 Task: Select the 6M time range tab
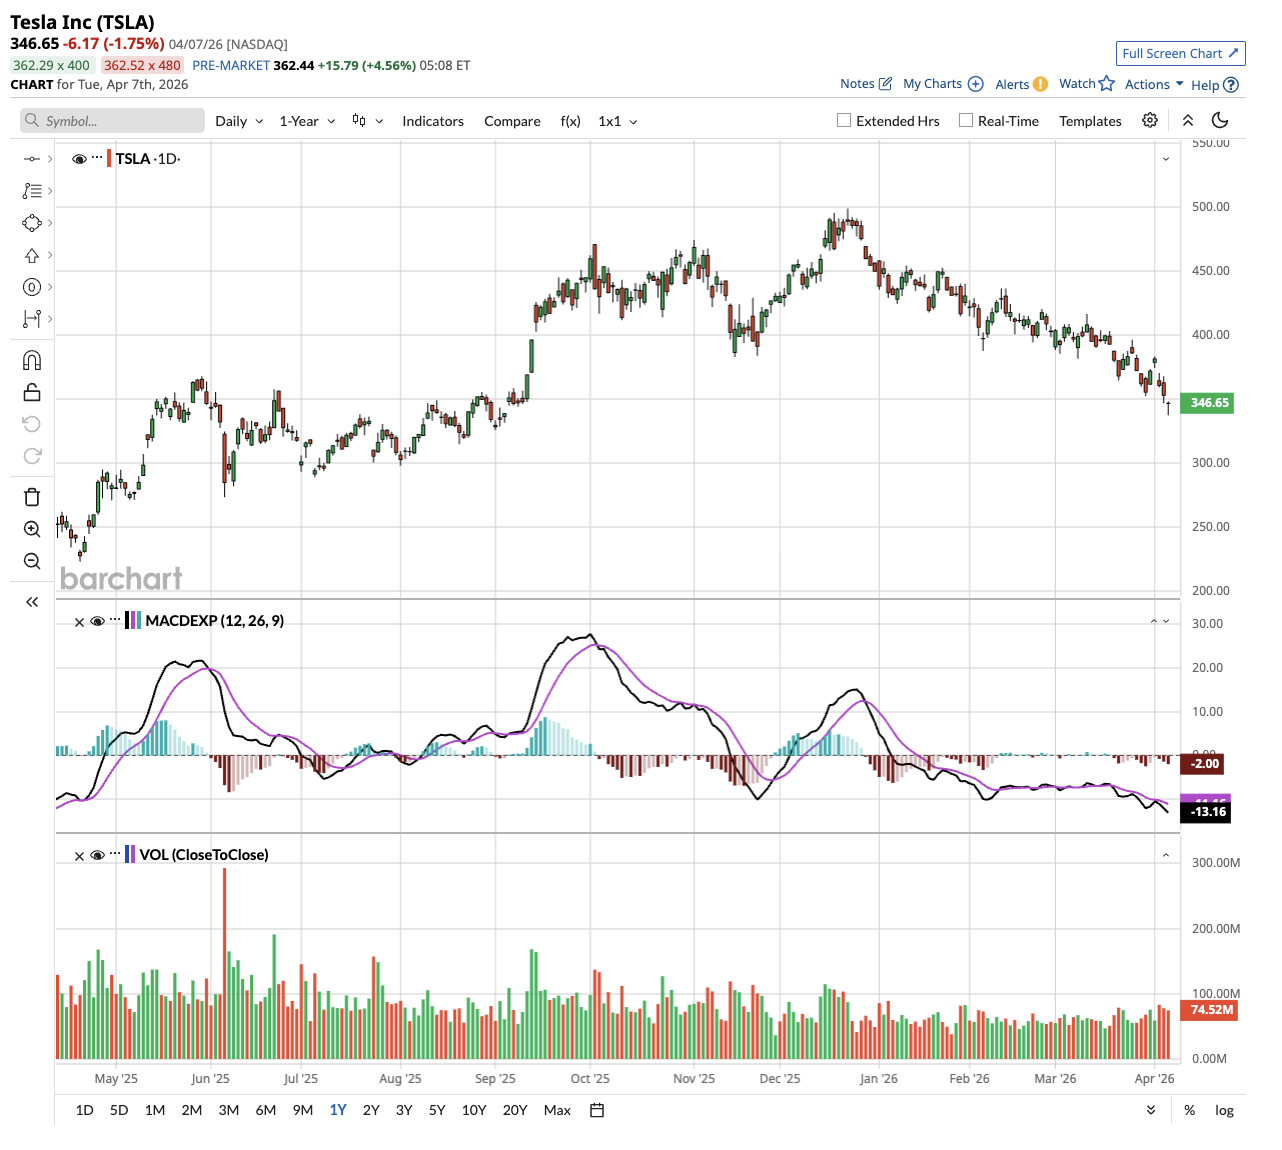[x=265, y=1110]
